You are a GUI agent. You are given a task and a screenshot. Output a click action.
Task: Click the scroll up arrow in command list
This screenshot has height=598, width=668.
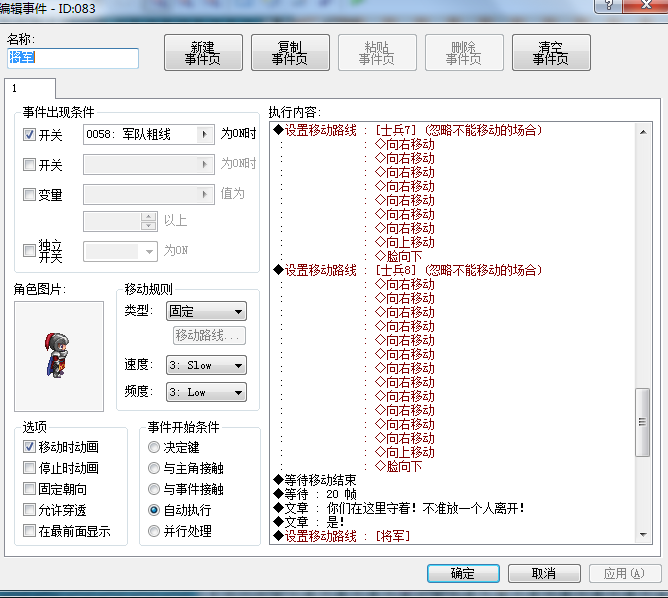643,132
